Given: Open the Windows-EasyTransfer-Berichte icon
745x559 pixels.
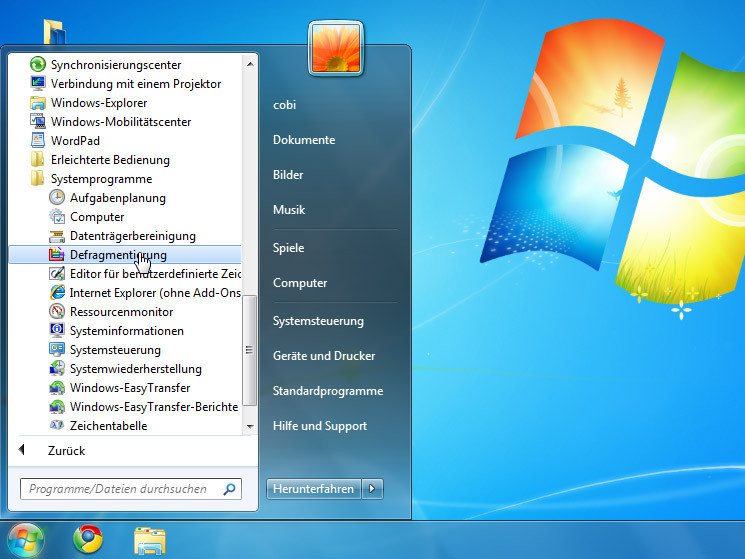Looking at the screenshot, I should [57, 407].
